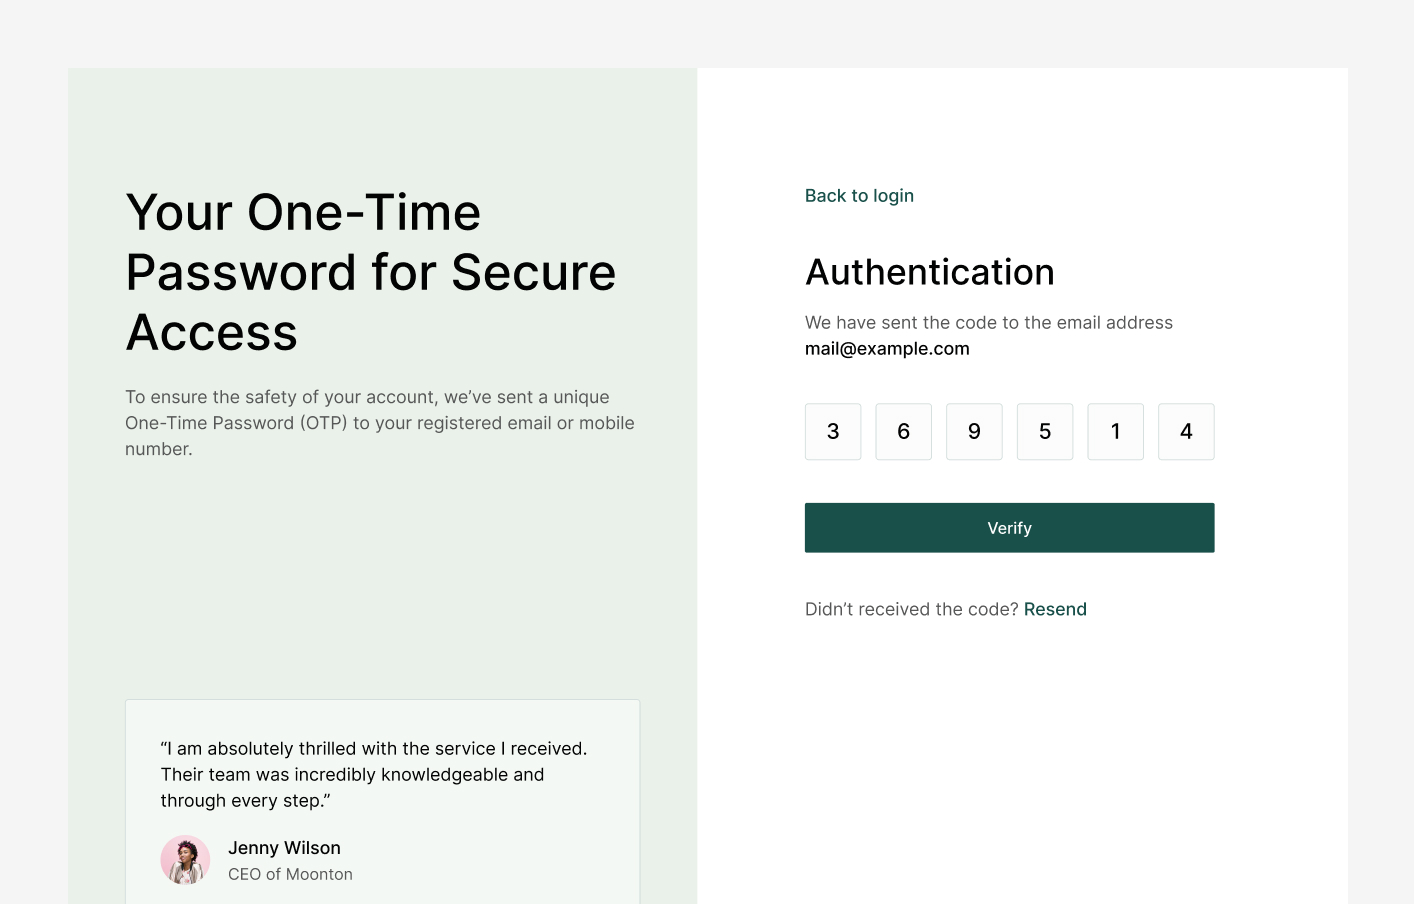
Task: Focus the last OTP box showing 4
Action: click(1186, 432)
